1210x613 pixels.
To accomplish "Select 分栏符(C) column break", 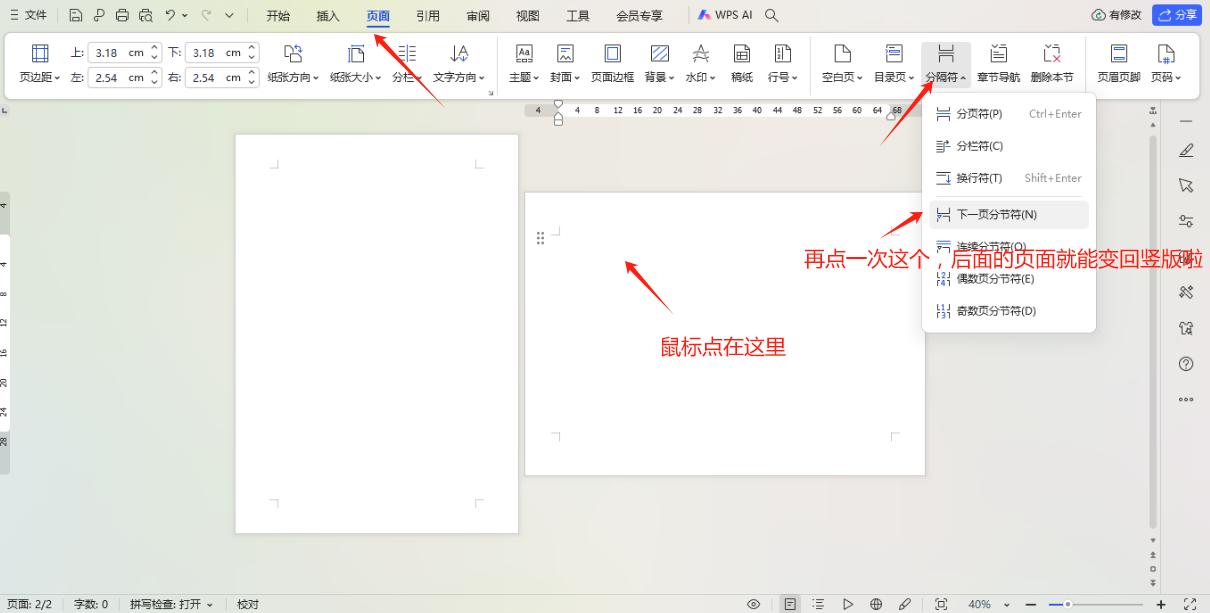I will pyautogui.click(x=1008, y=146).
